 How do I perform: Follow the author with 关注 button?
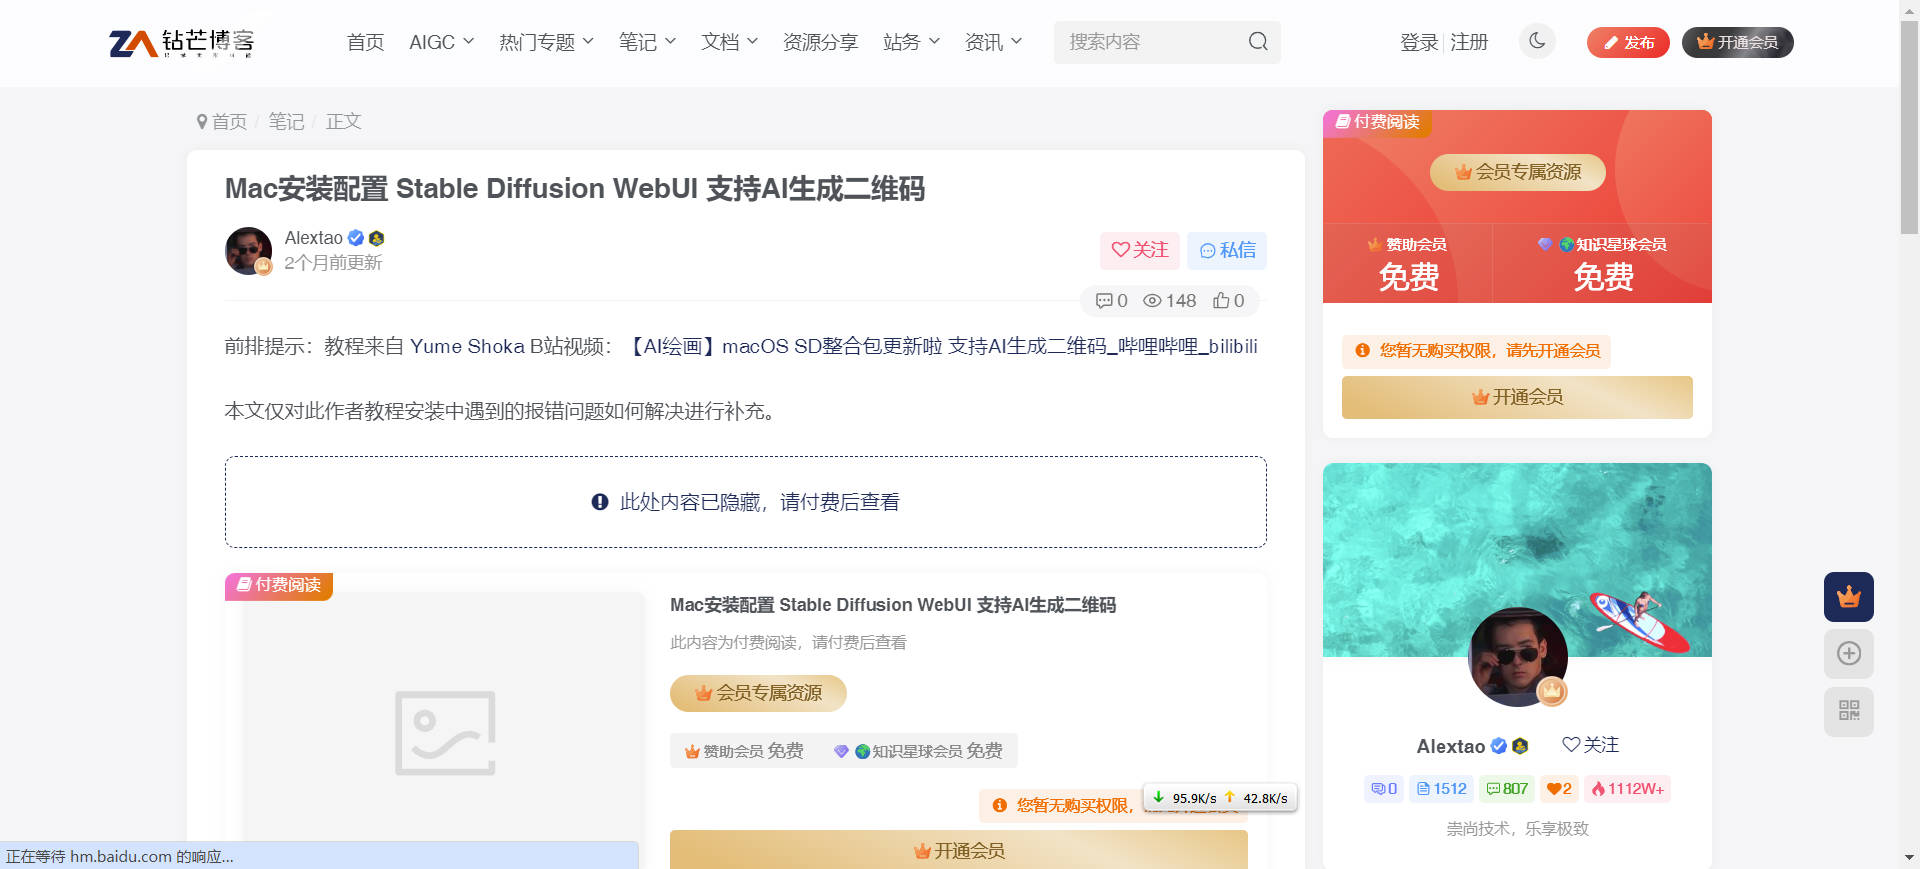(x=1140, y=250)
